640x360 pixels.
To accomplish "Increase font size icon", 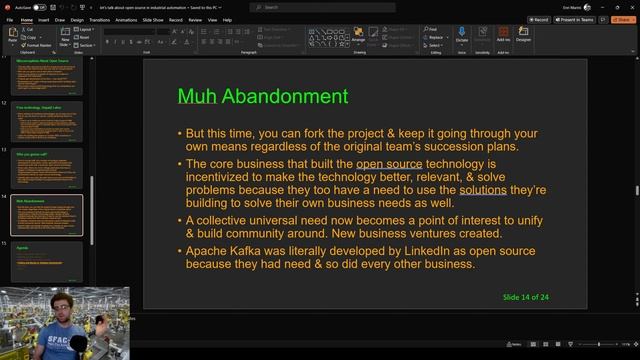I will (x=174, y=31).
